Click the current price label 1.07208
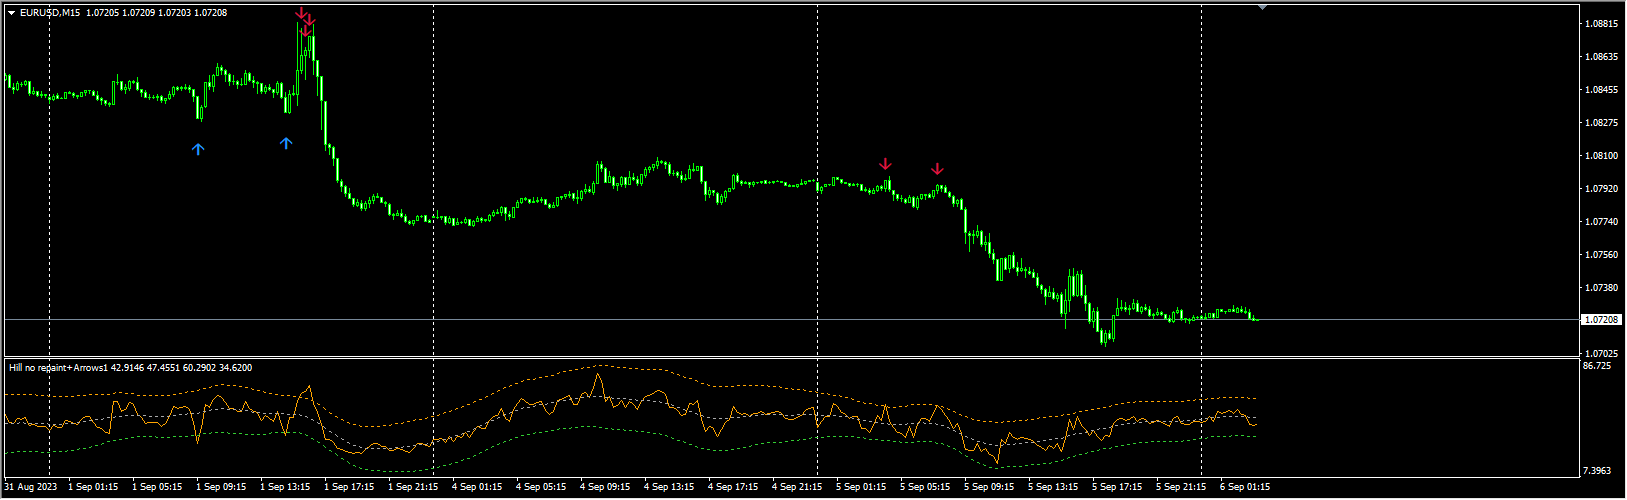Viewport: 1627px width, 500px height. coord(1601,320)
